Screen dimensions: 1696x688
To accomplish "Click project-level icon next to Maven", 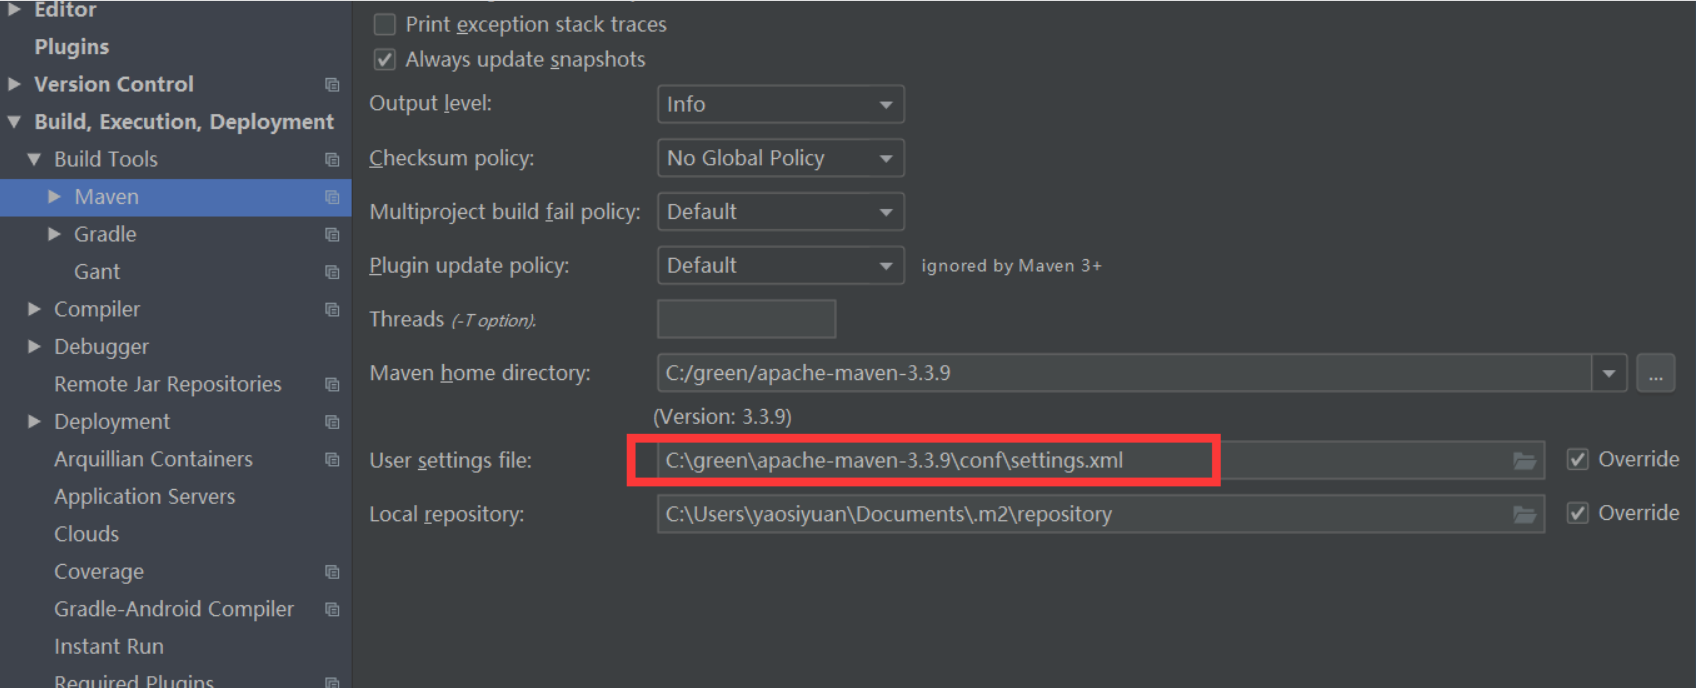I will tap(332, 197).
